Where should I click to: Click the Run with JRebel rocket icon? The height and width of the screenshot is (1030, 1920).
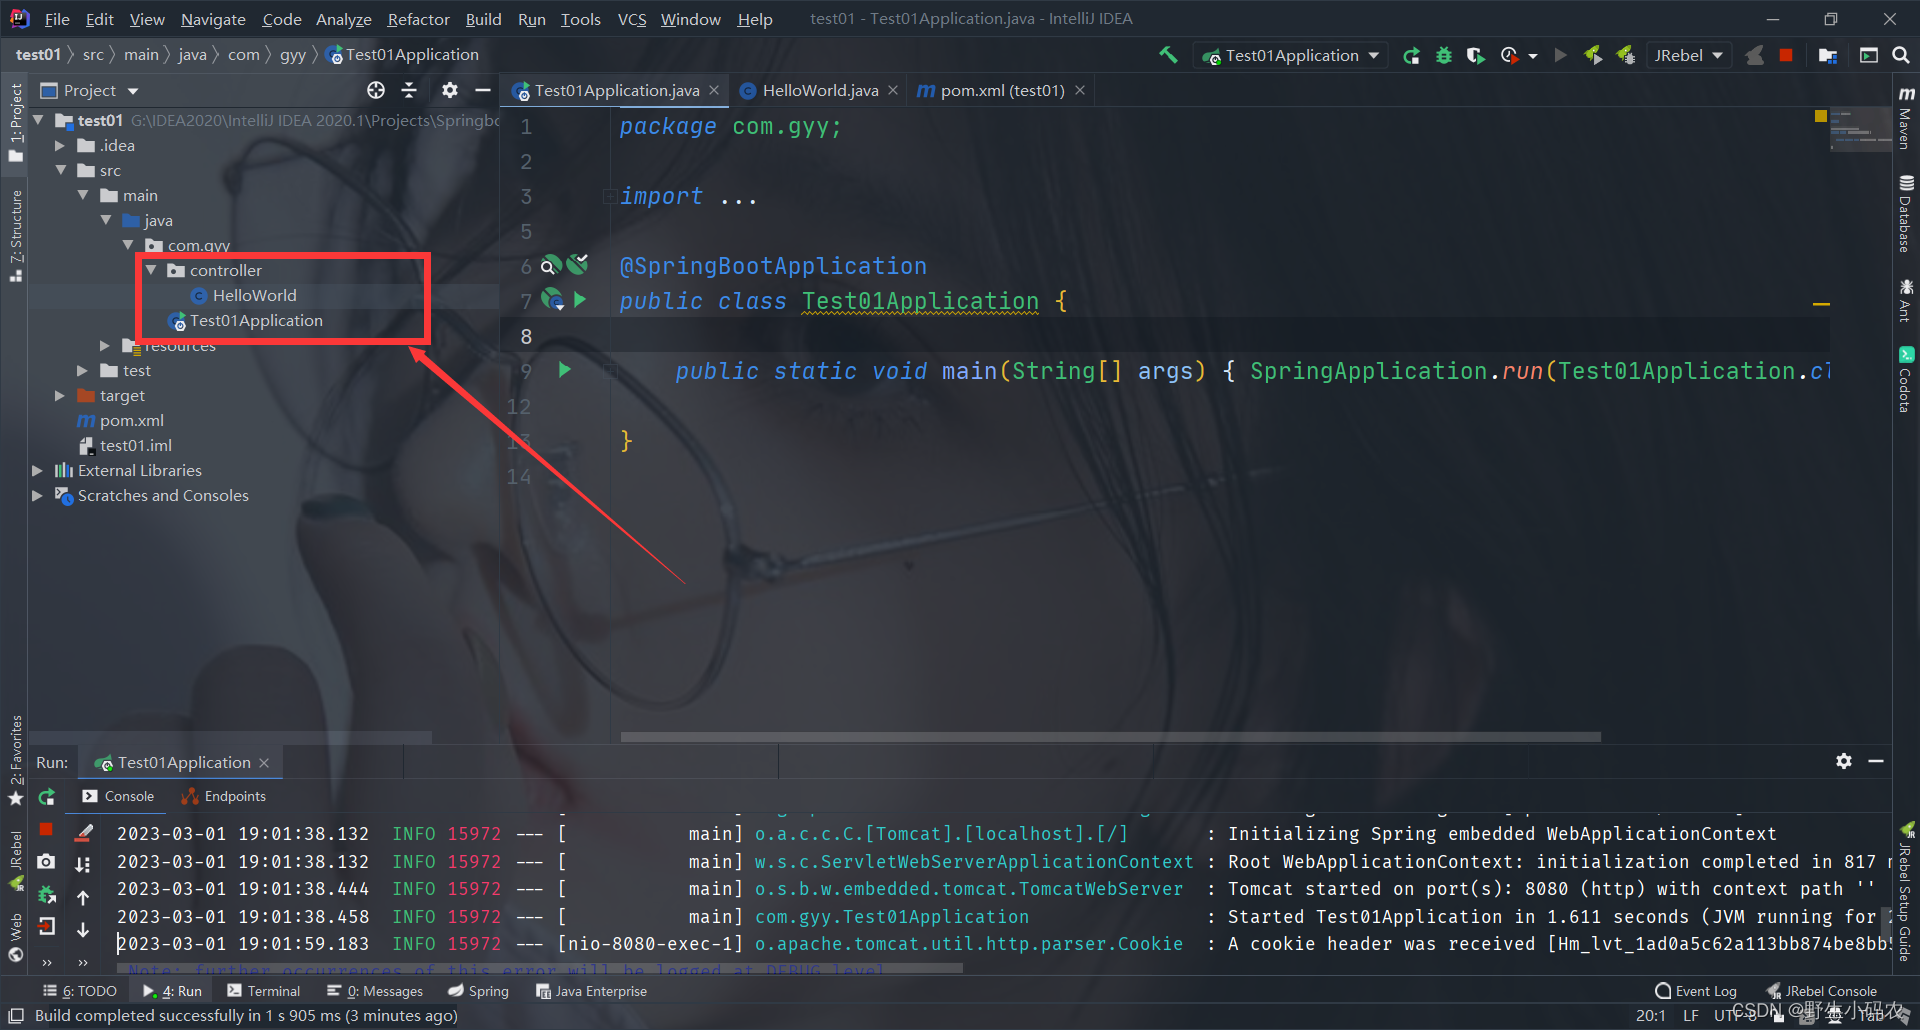coord(1593,56)
